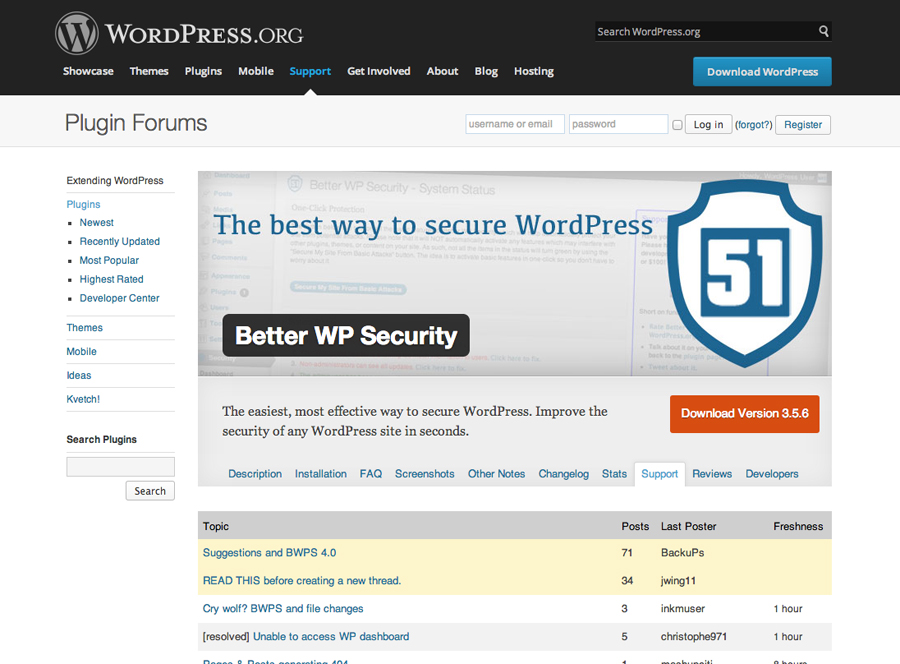900x664 pixels.
Task: Open the Ideas sidebar link
Action: click(x=79, y=375)
